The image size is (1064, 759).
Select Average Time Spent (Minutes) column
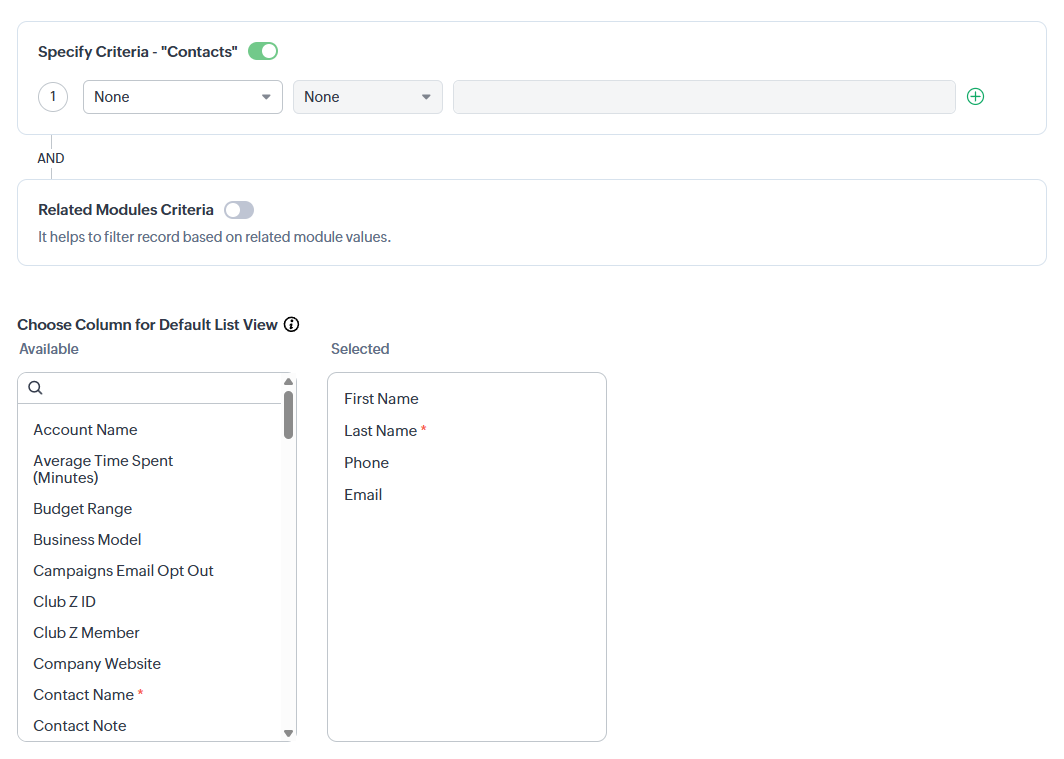point(103,469)
